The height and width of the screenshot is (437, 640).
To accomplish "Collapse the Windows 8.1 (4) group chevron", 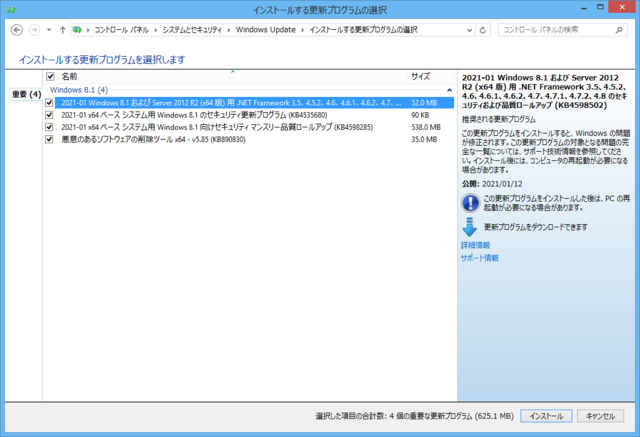I will 449,90.
